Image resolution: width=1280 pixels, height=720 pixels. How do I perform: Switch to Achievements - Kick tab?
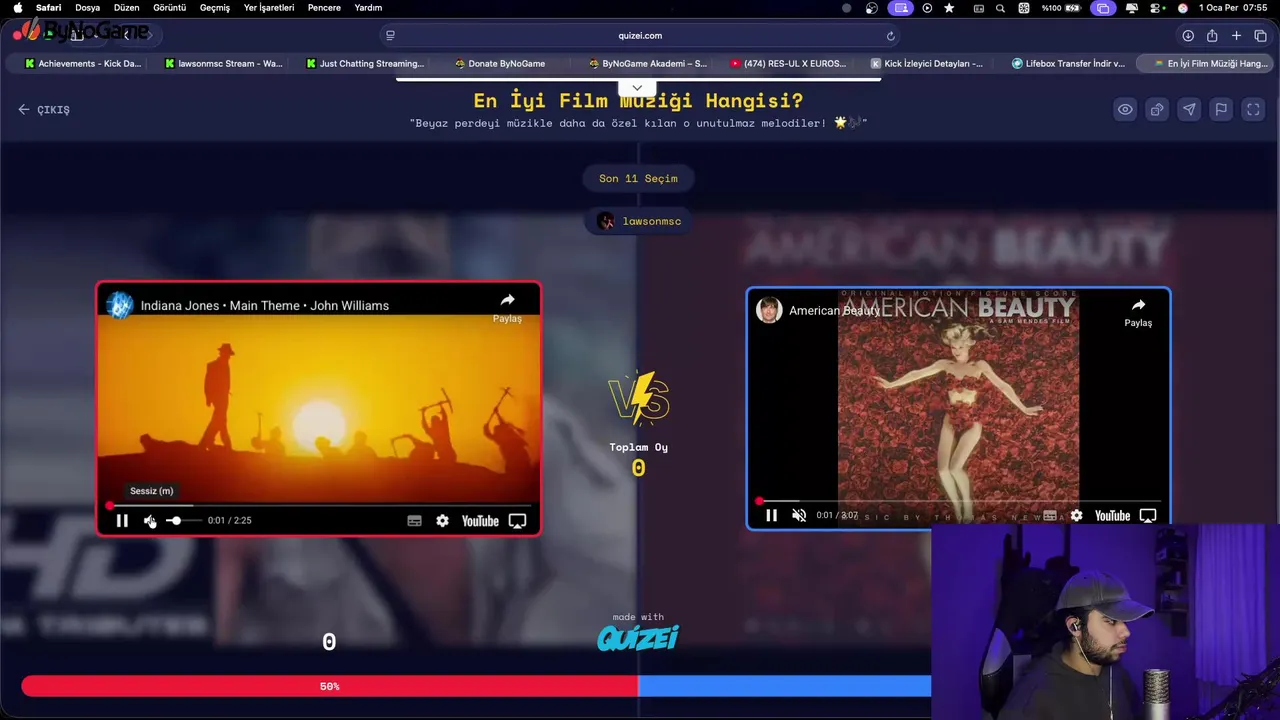[83, 63]
